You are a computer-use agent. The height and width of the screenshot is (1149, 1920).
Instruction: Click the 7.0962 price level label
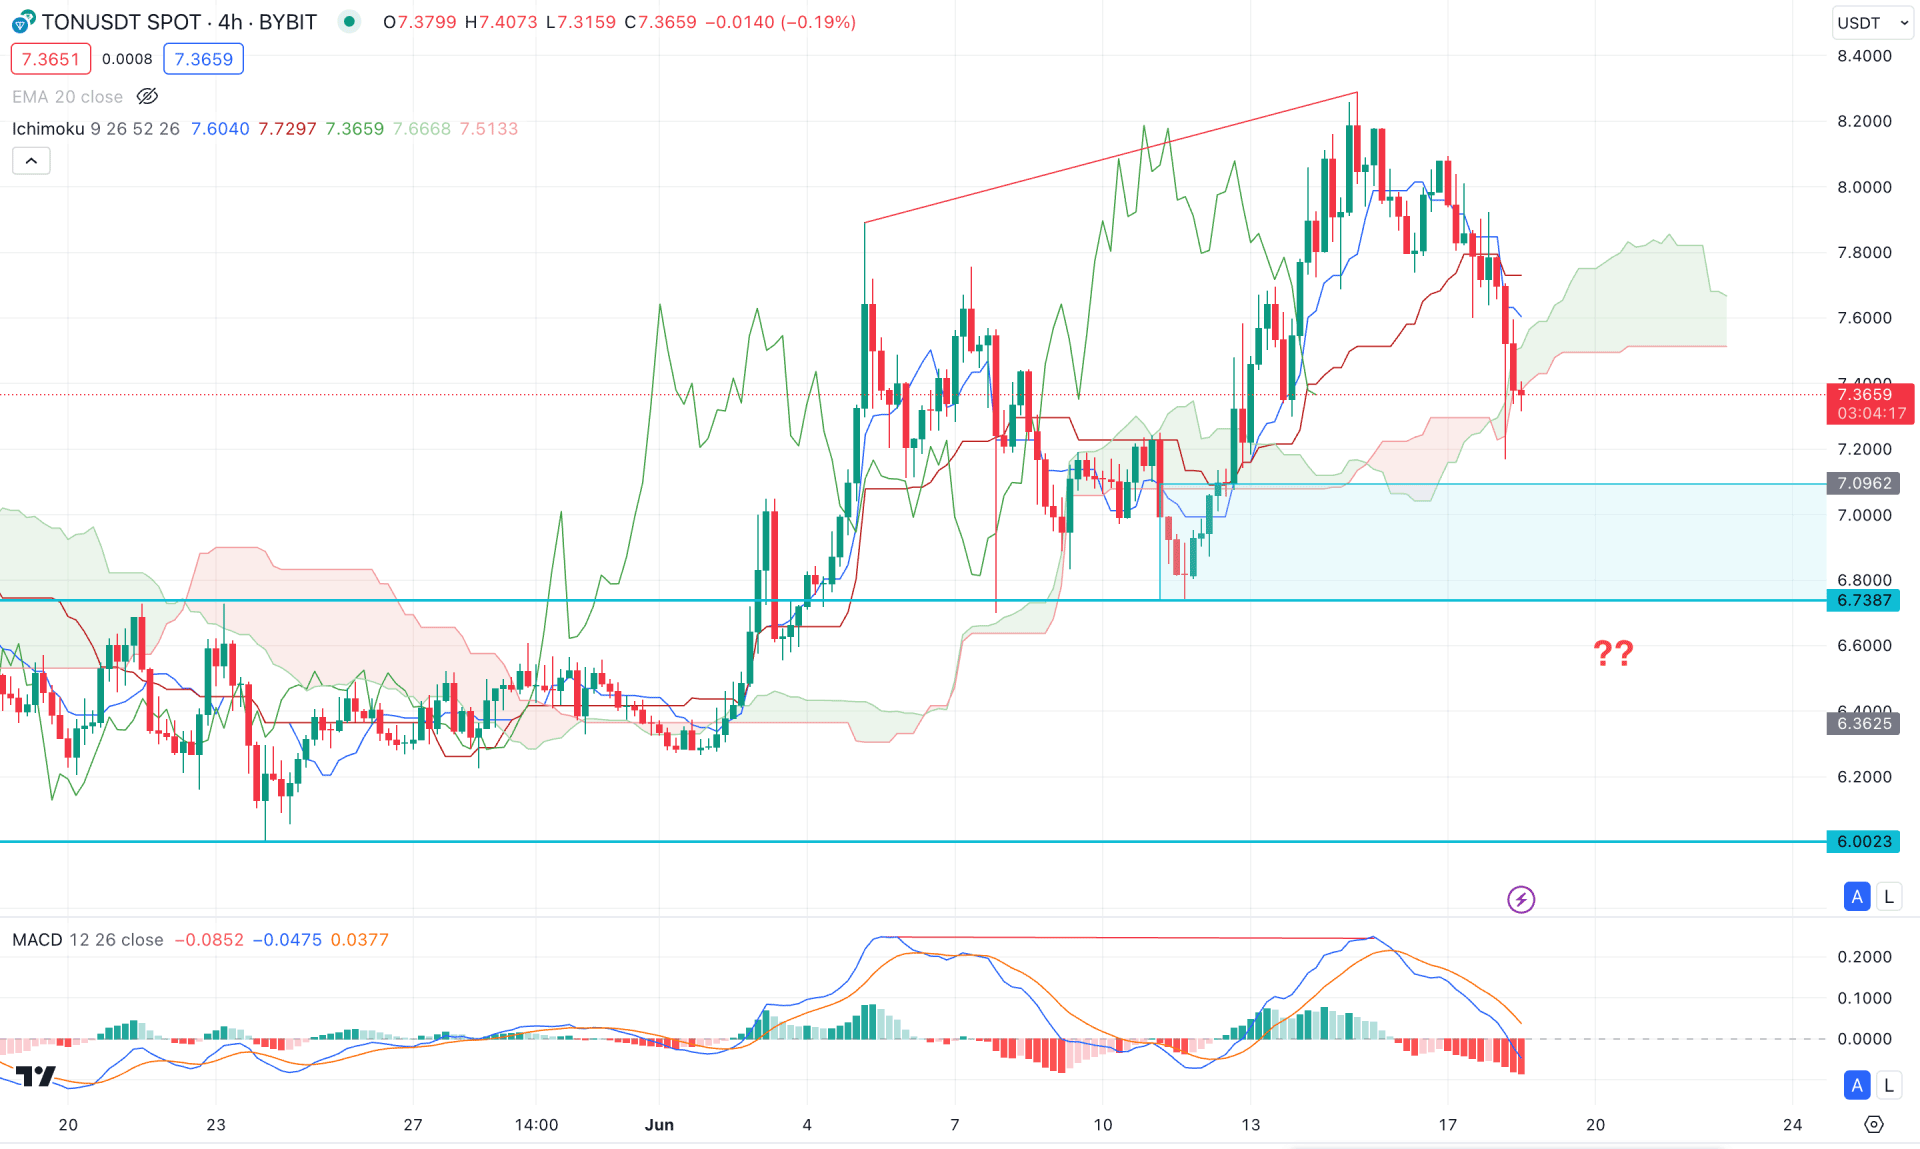tap(1864, 484)
